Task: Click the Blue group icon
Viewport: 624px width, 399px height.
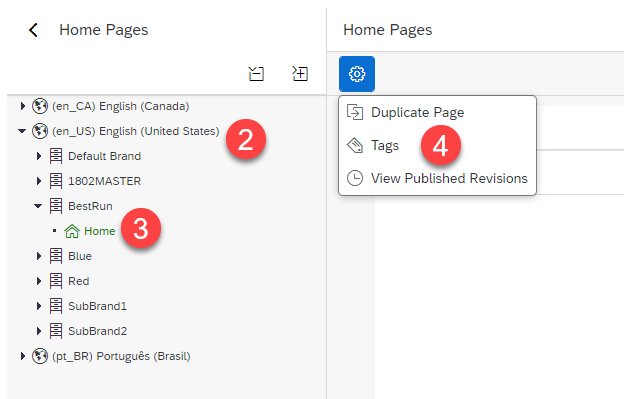Action: (x=56, y=256)
